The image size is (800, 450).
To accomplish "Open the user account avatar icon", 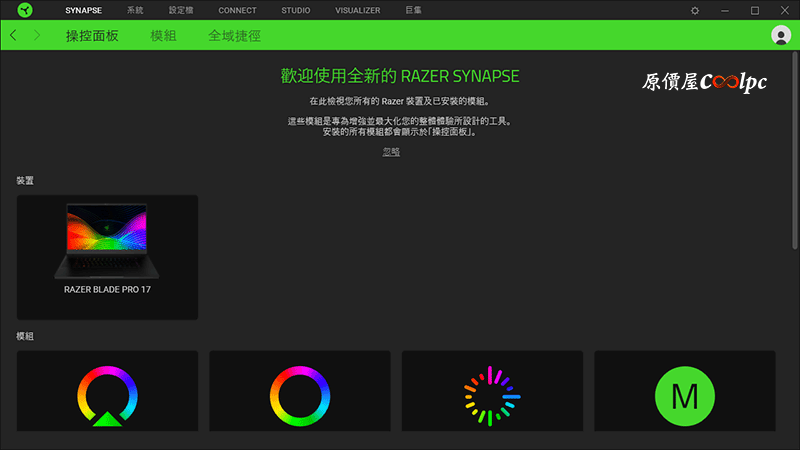I will click(781, 35).
